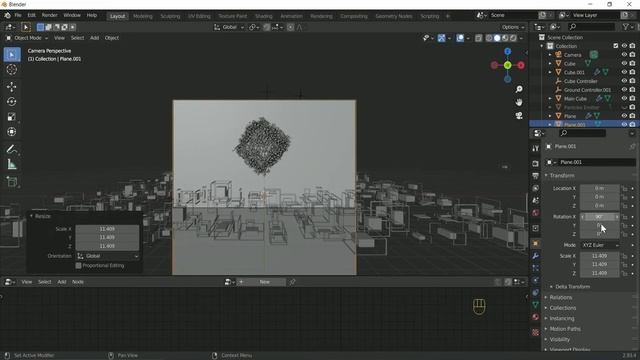The width and height of the screenshot is (640, 360).
Task: Open the Material properties tab
Action: pyautogui.click(x=536, y=317)
